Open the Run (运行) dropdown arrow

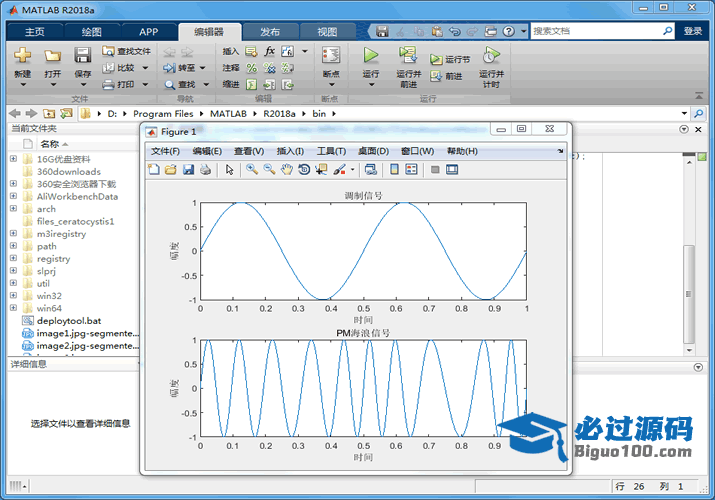[371, 85]
